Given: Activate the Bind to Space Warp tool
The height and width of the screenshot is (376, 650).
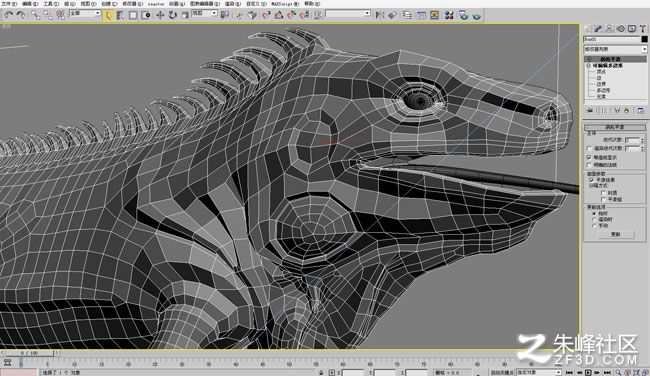Looking at the screenshot, I should coord(61,15).
